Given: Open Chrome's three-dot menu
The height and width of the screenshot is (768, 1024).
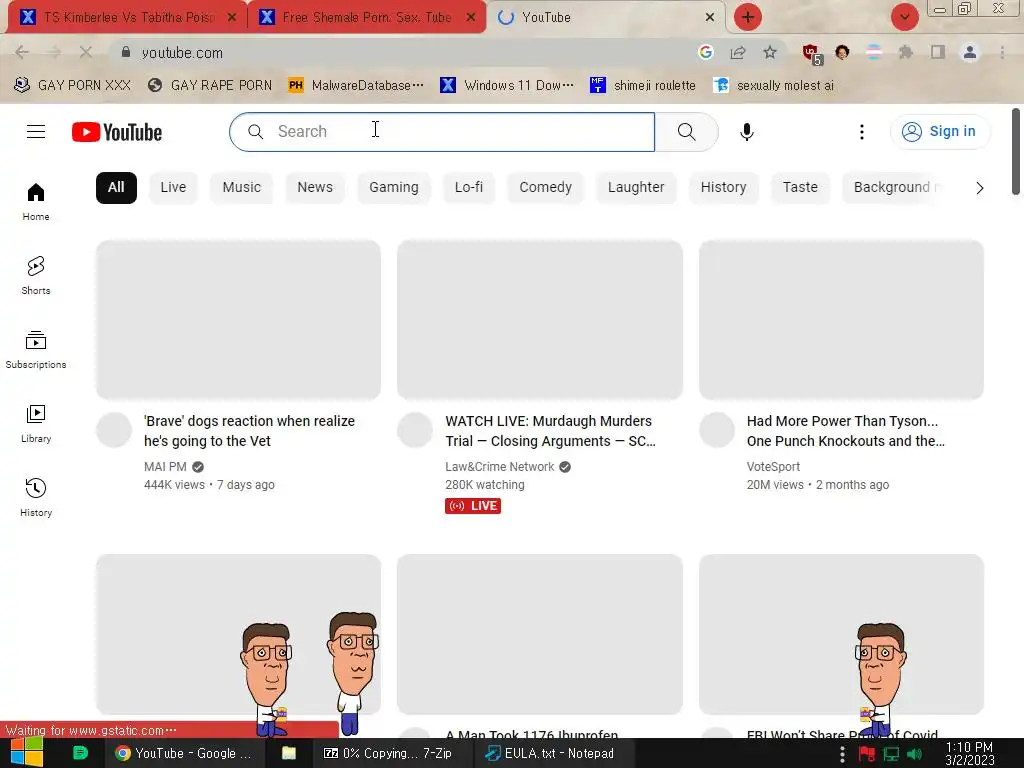Looking at the screenshot, I should (1002, 52).
